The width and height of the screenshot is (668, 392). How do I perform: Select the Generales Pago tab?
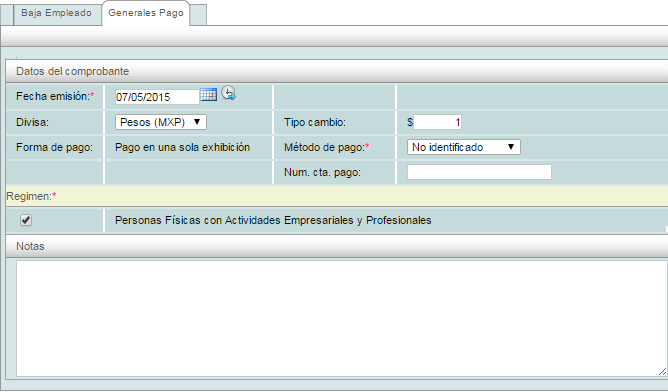pos(146,13)
